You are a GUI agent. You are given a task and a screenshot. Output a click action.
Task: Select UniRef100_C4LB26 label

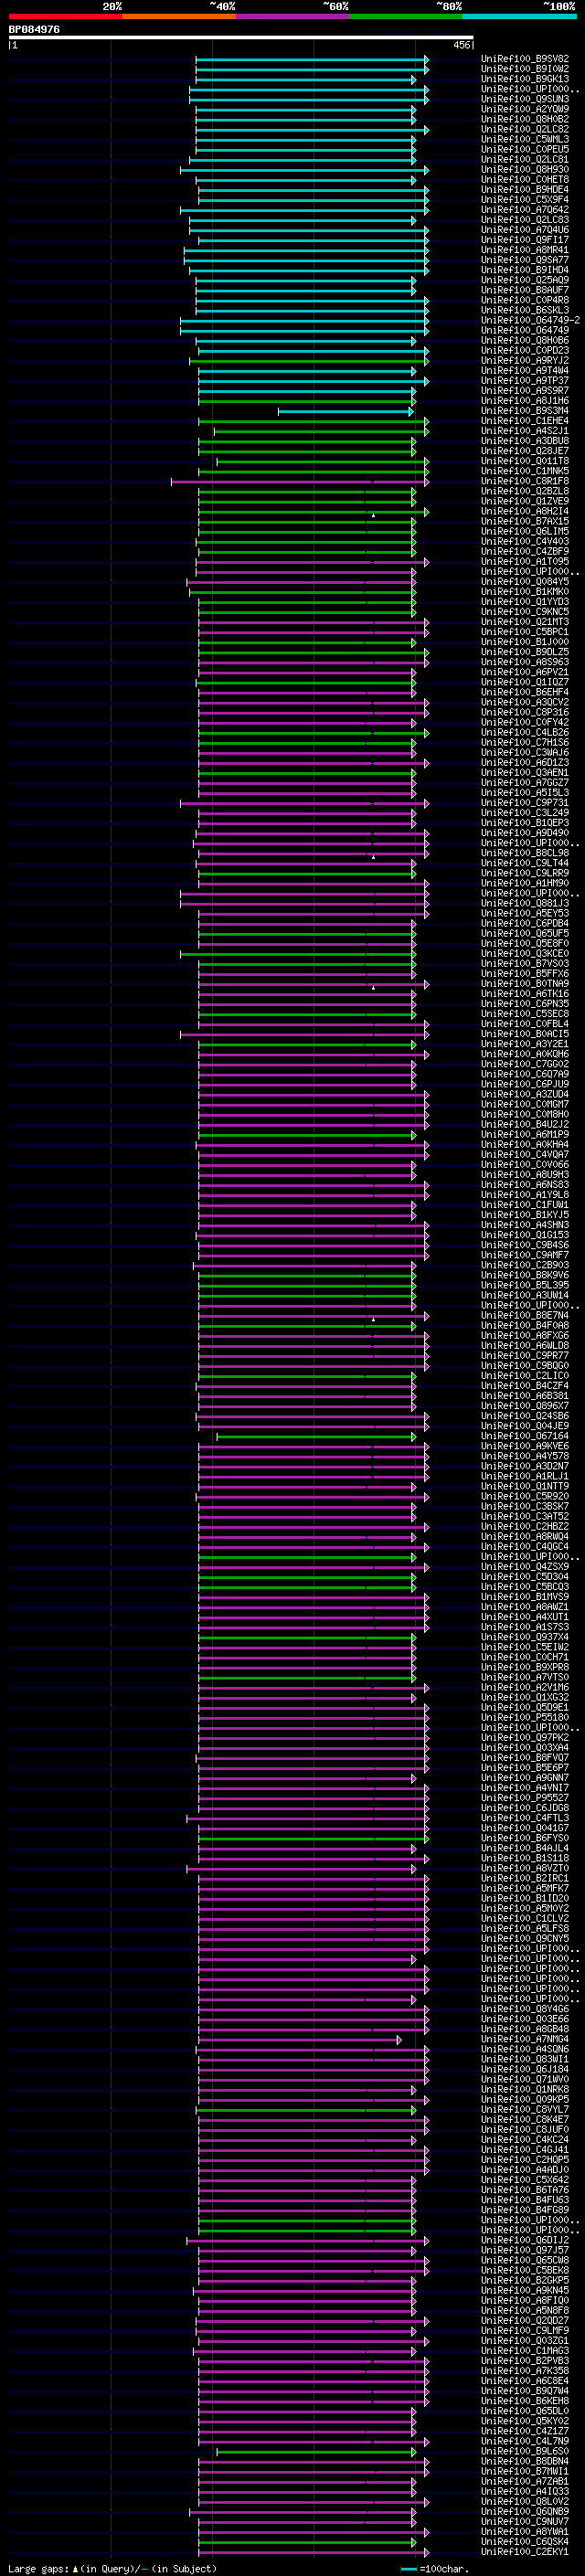(x=525, y=733)
